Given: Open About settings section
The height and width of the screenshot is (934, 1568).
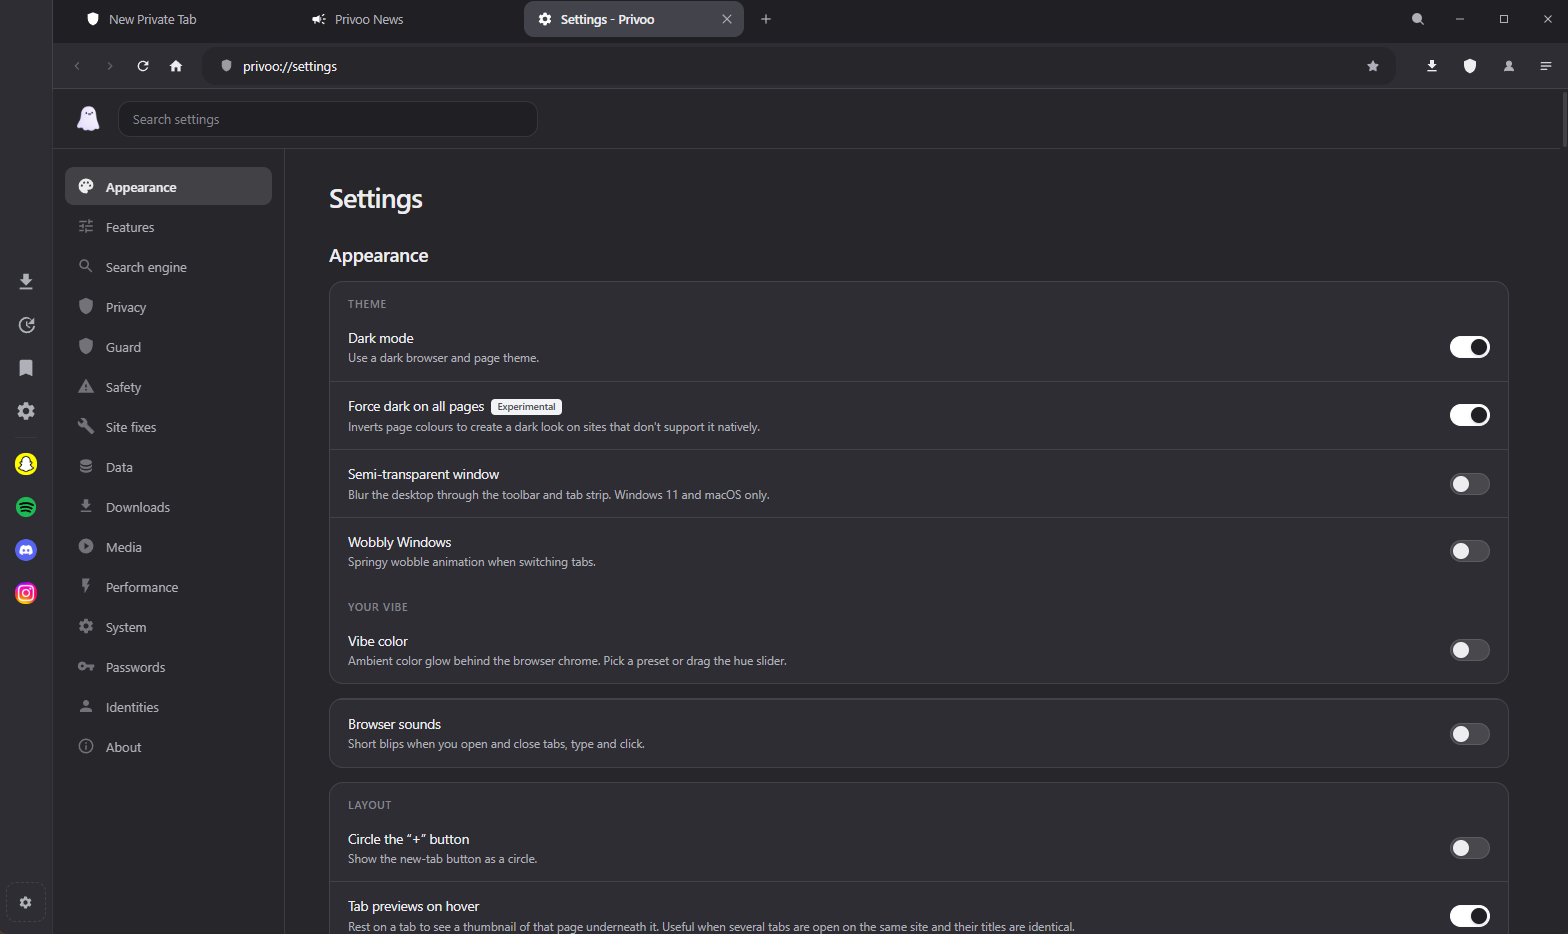Looking at the screenshot, I should [168, 747].
